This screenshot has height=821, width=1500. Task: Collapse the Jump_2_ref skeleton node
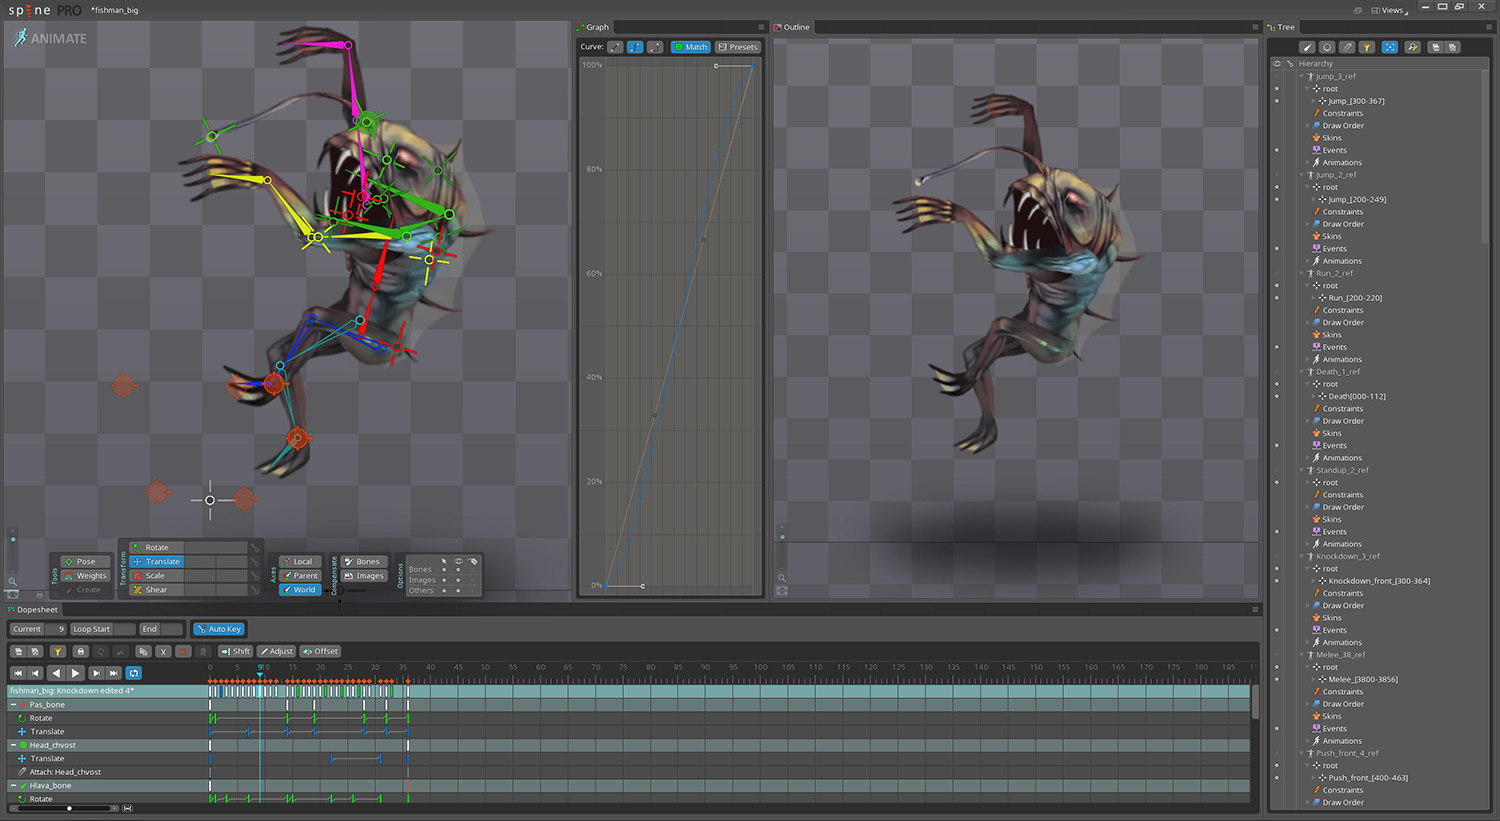point(1302,175)
